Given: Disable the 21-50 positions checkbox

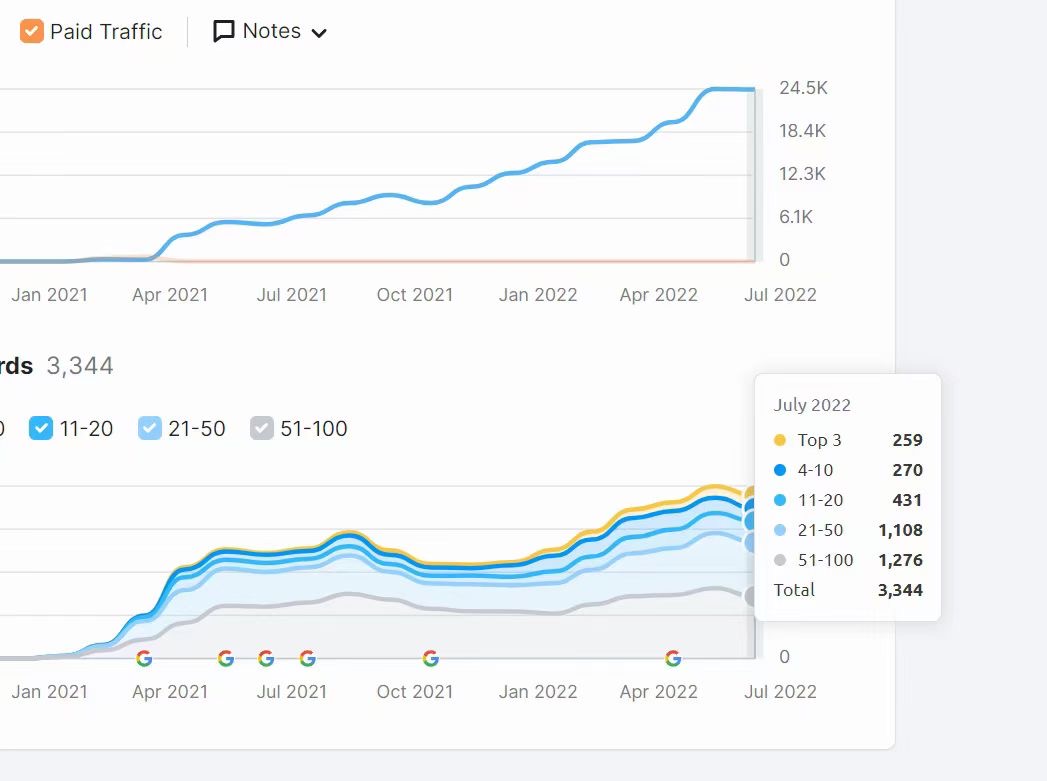Looking at the screenshot, I should point(150,429).
